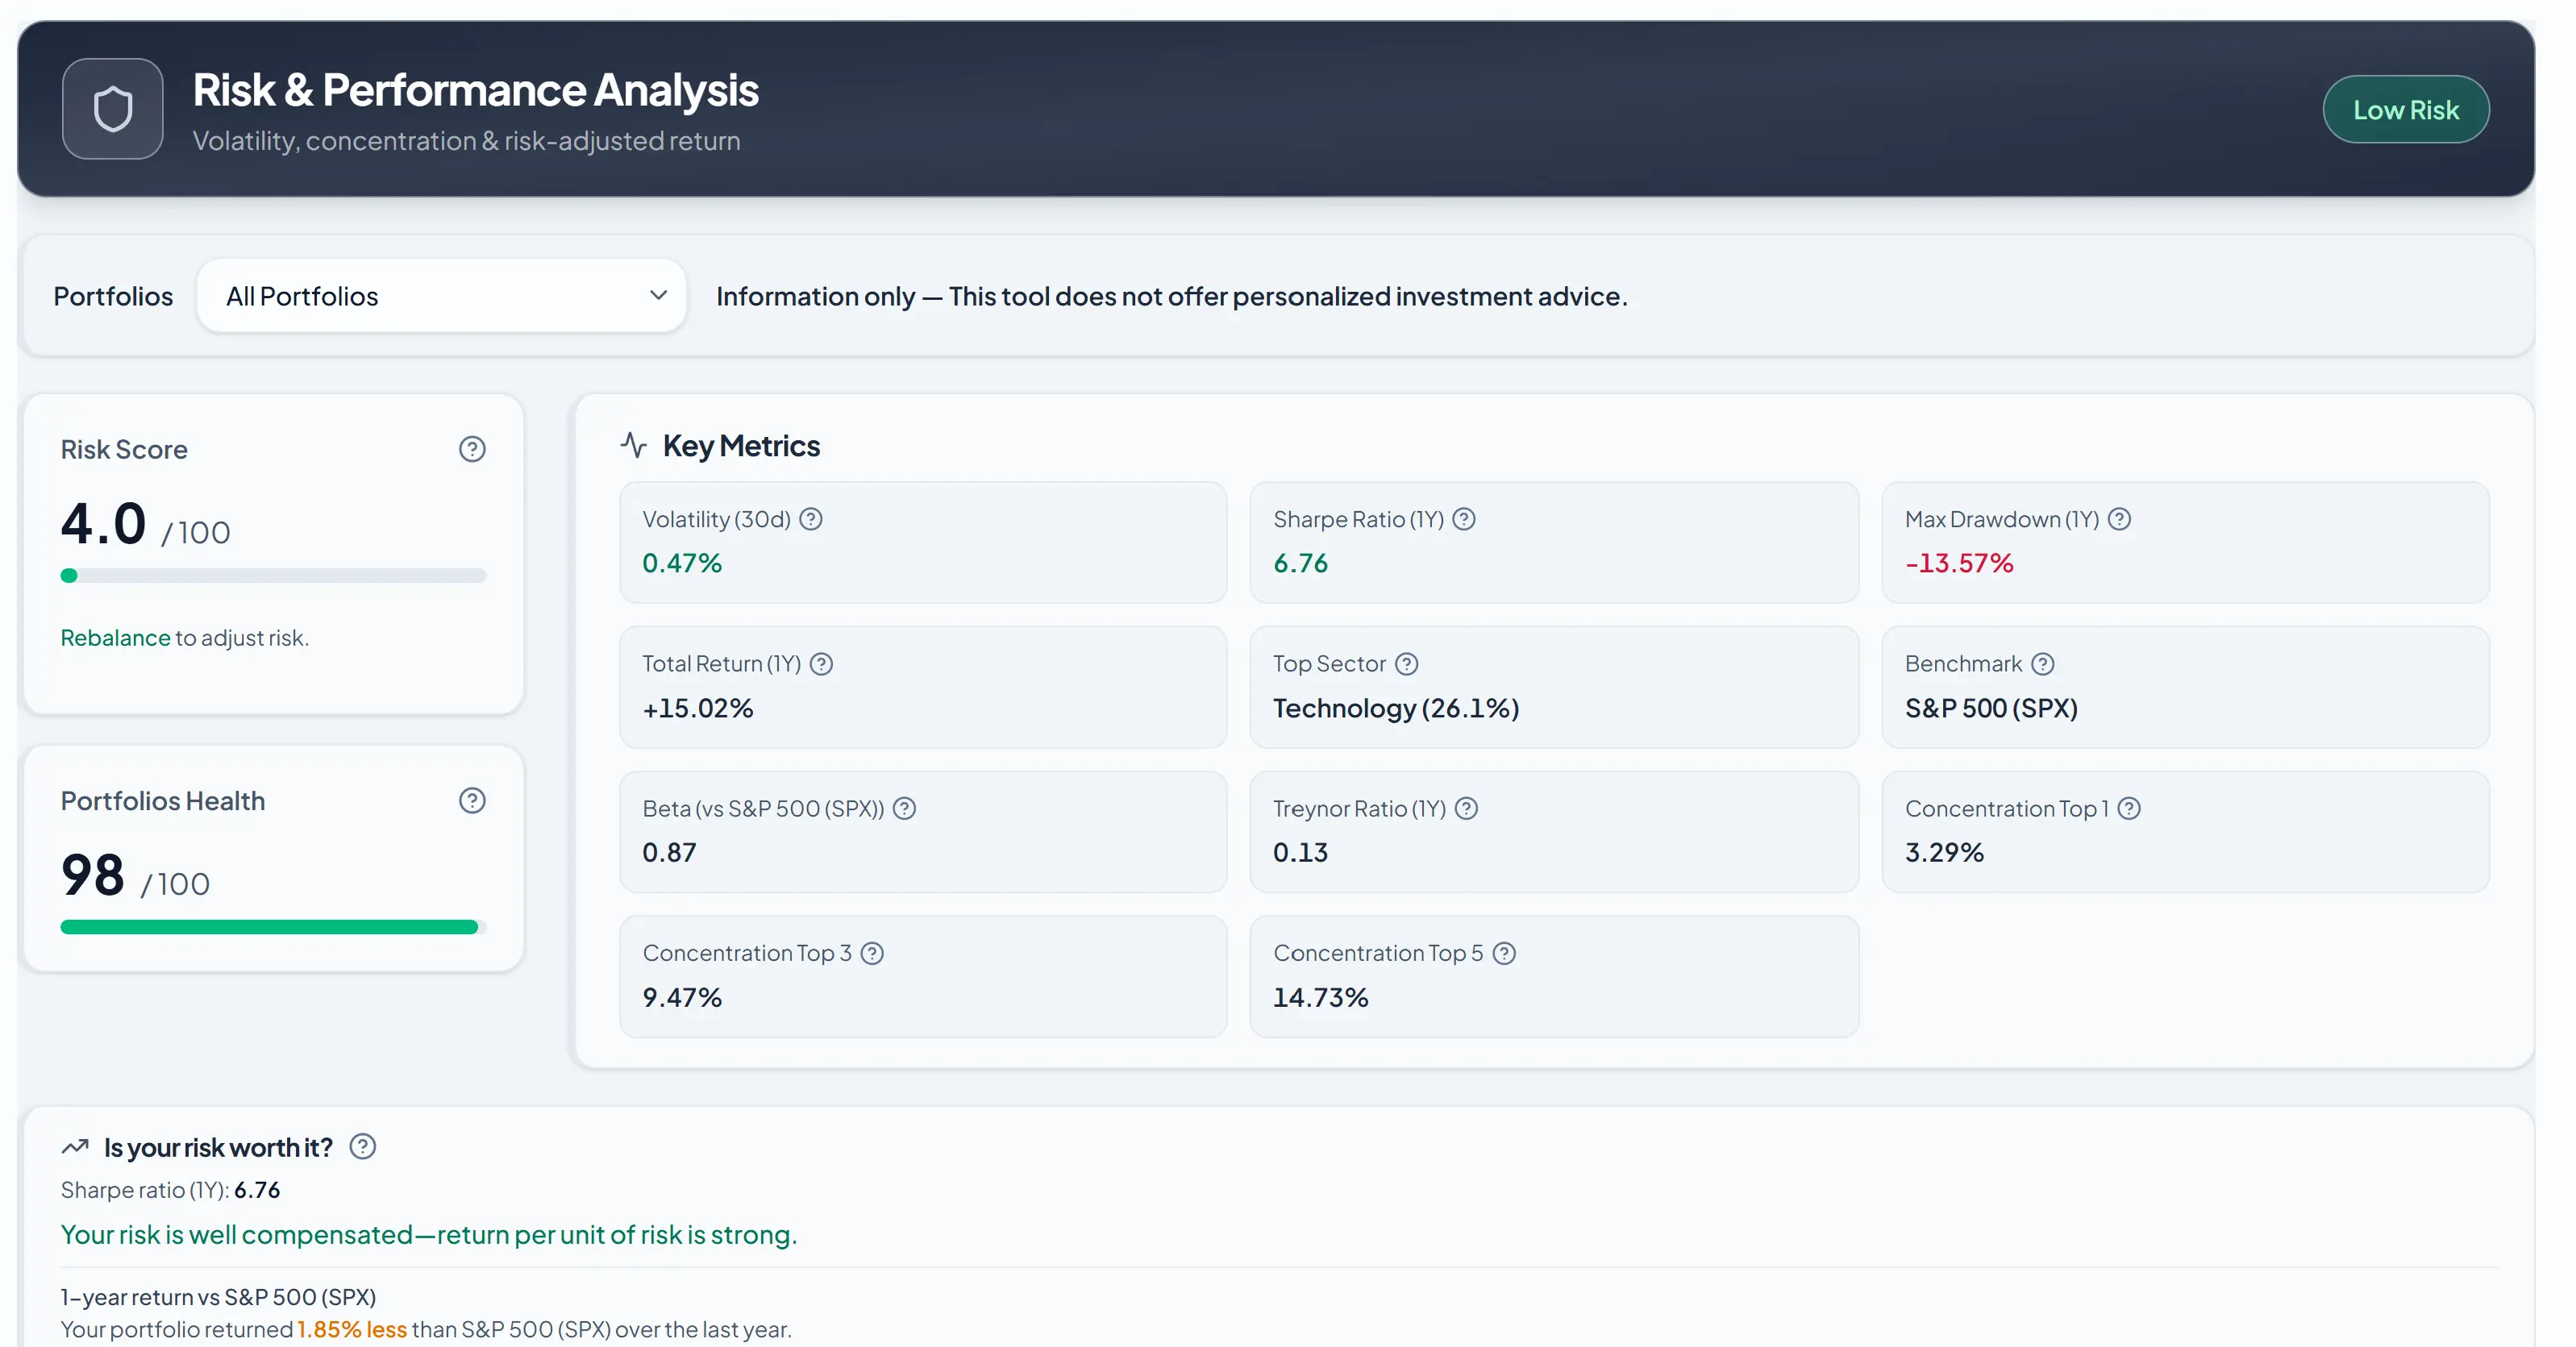Click the Top Sector help icon
2576x1347 pixels.
click(1406, 663)
